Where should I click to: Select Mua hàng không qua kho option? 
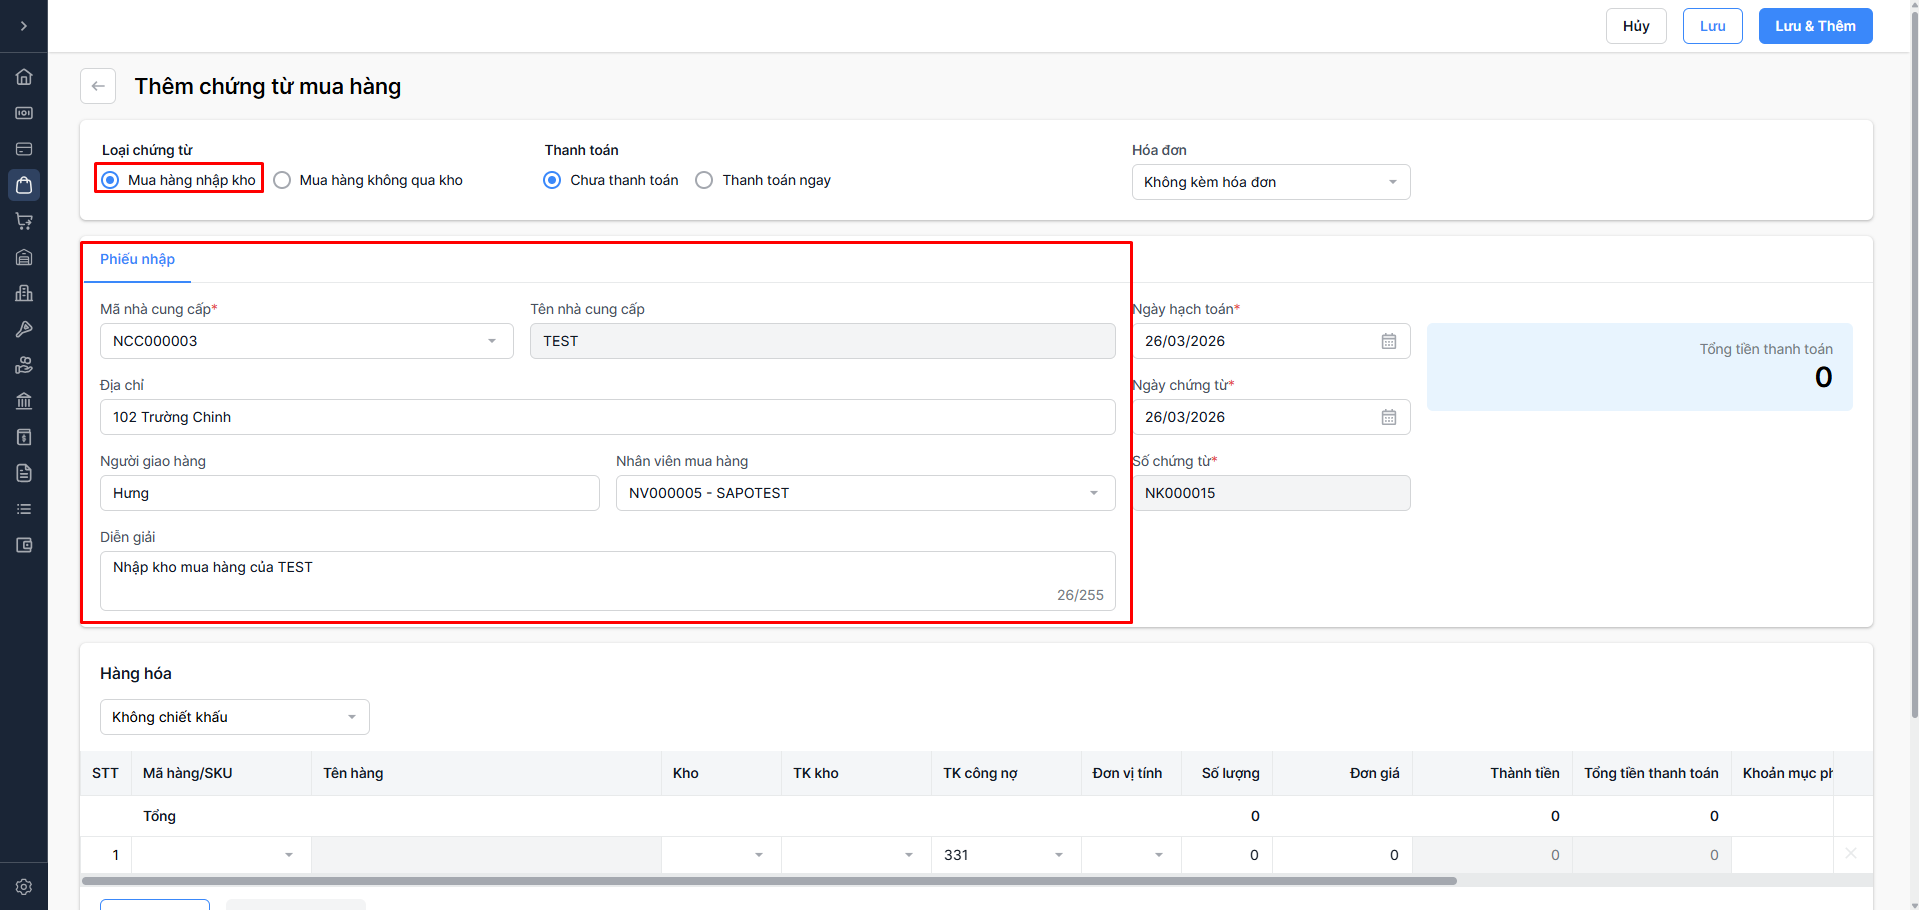(x=283, y=180)
